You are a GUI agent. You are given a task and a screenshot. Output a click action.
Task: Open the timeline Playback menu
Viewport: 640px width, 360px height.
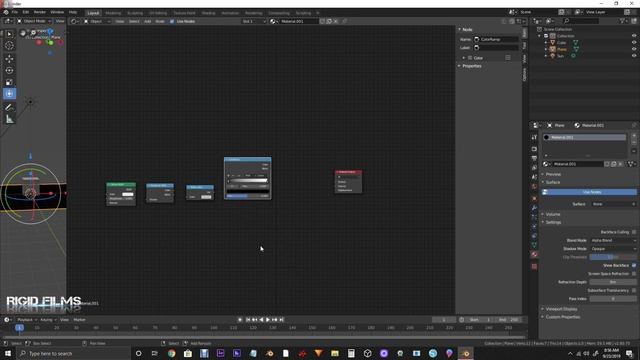(27, 320)
